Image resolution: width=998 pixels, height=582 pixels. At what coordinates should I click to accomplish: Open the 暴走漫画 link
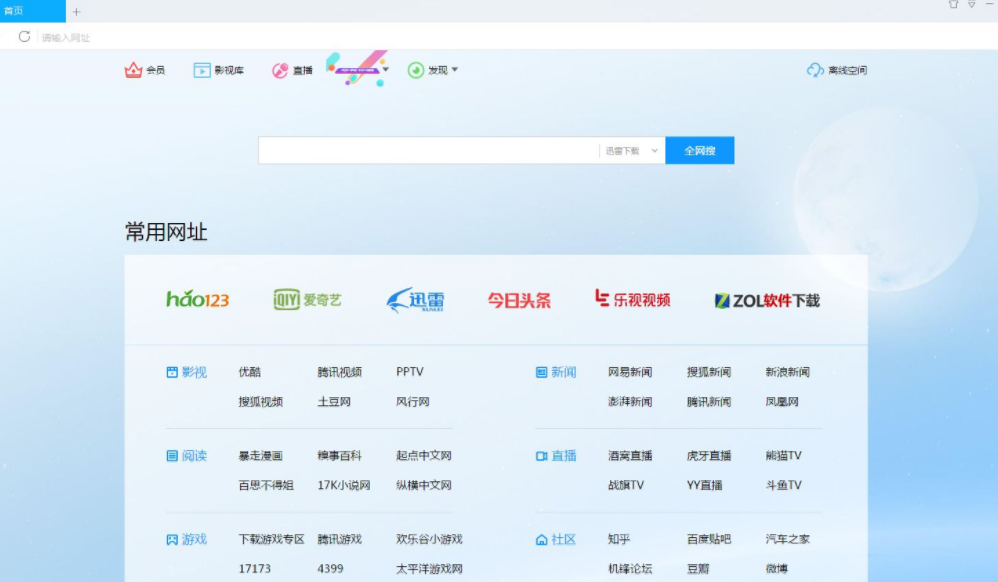tap(260, 456)
